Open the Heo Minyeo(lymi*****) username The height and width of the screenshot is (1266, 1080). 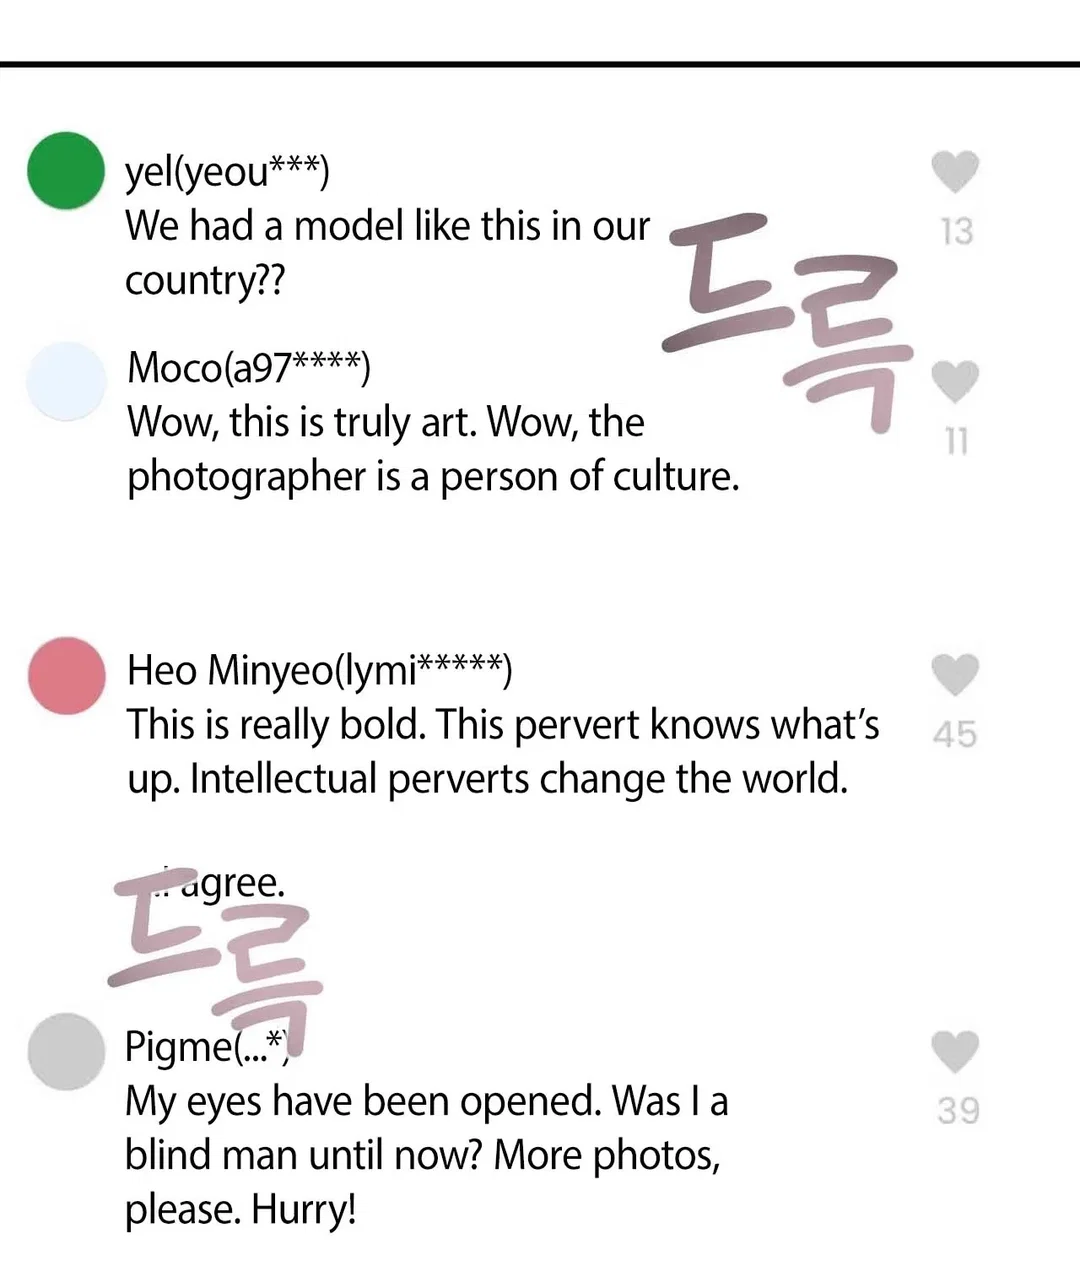point(319,670)
